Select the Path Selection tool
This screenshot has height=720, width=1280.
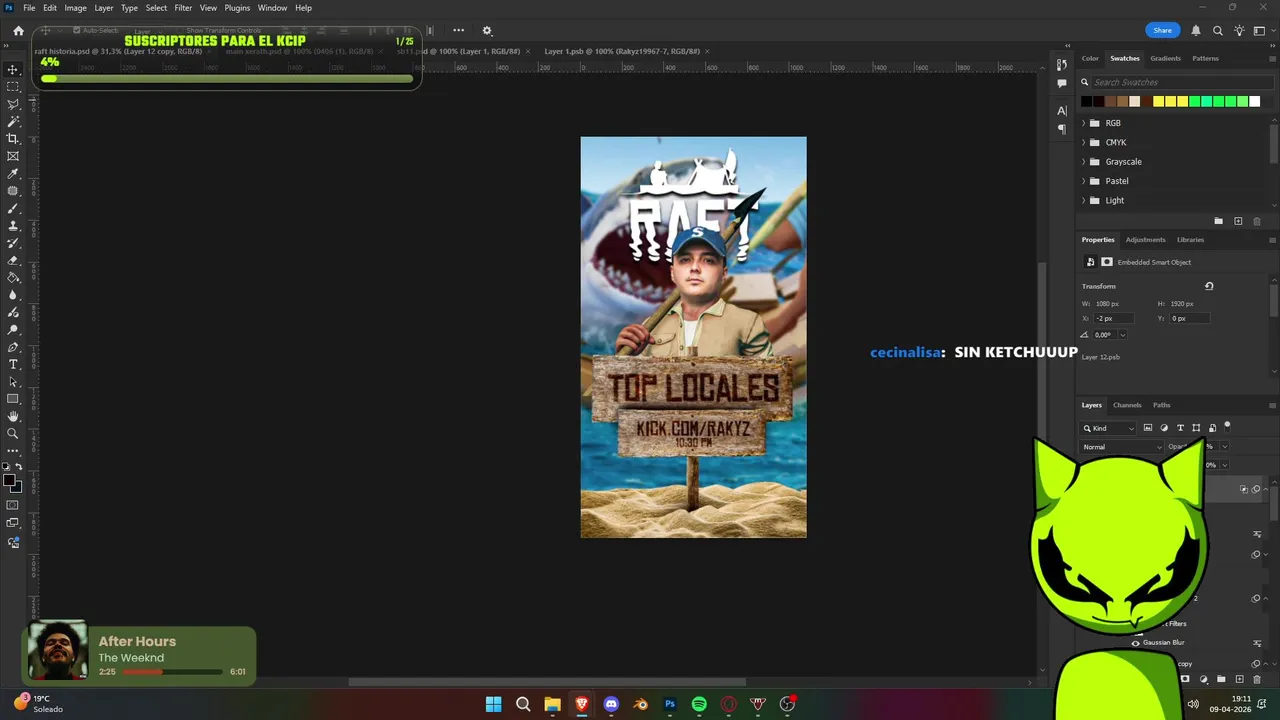(x=13, y=382)
